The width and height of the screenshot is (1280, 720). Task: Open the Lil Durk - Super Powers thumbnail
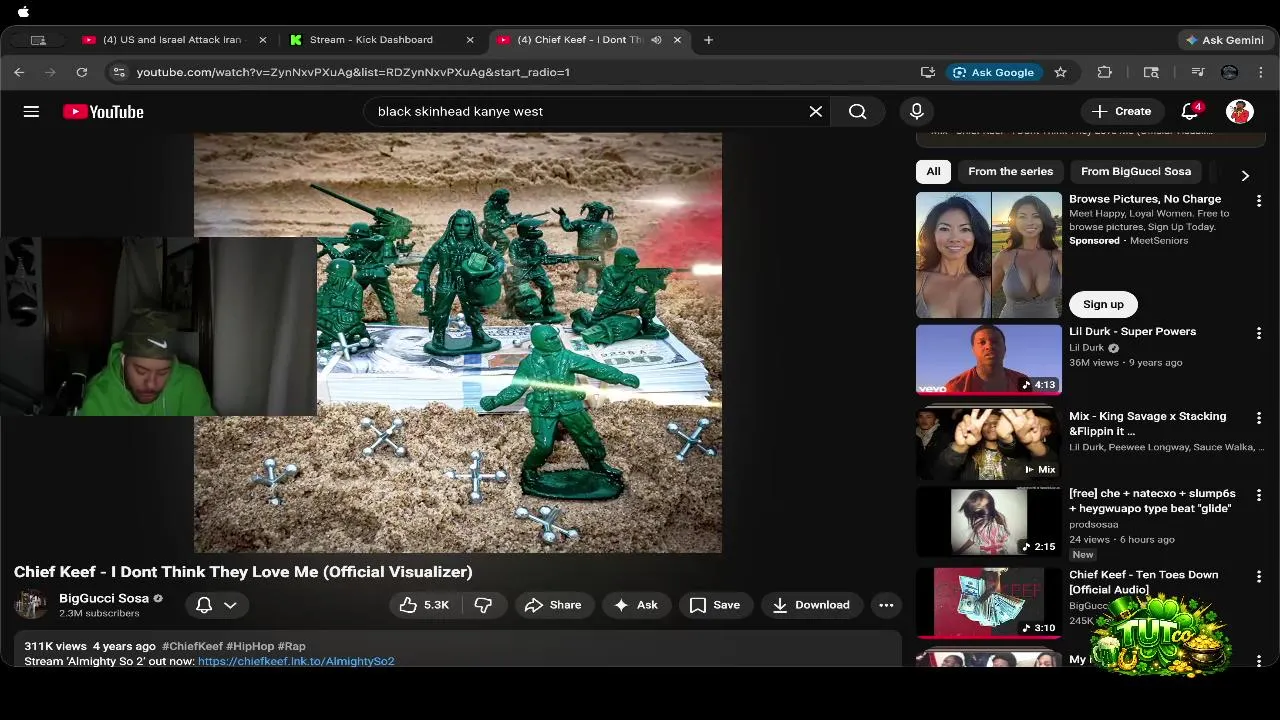[989, 360]
